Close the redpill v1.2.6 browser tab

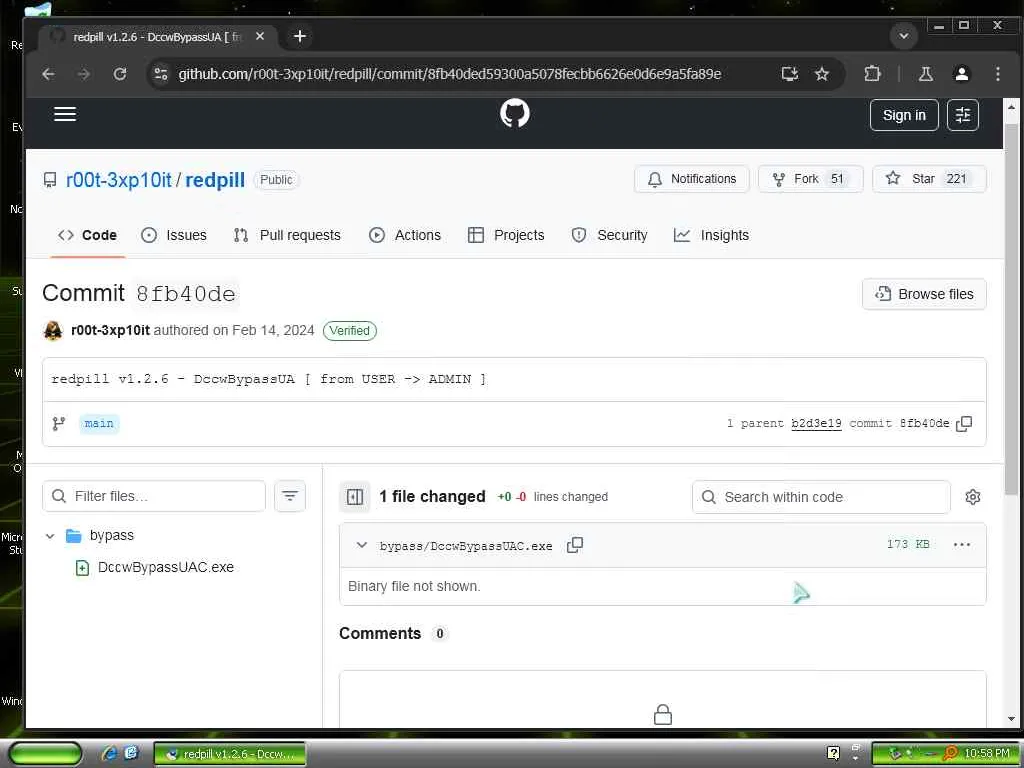(259, 37)
